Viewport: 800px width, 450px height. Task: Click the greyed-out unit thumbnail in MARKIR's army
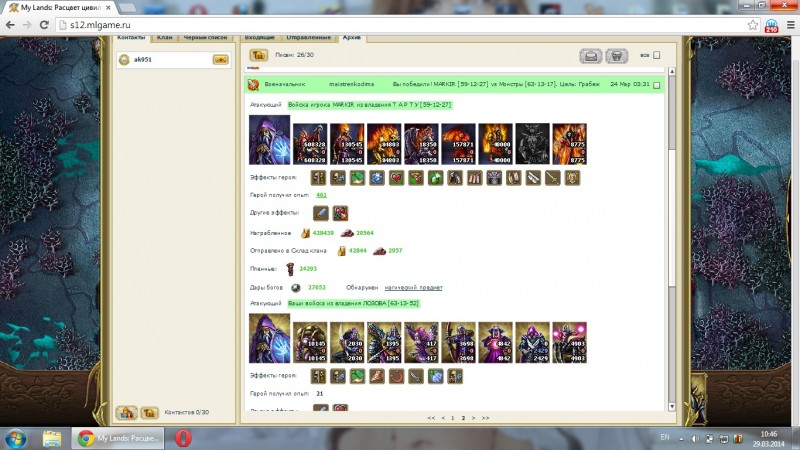click(x=533, y=144)
